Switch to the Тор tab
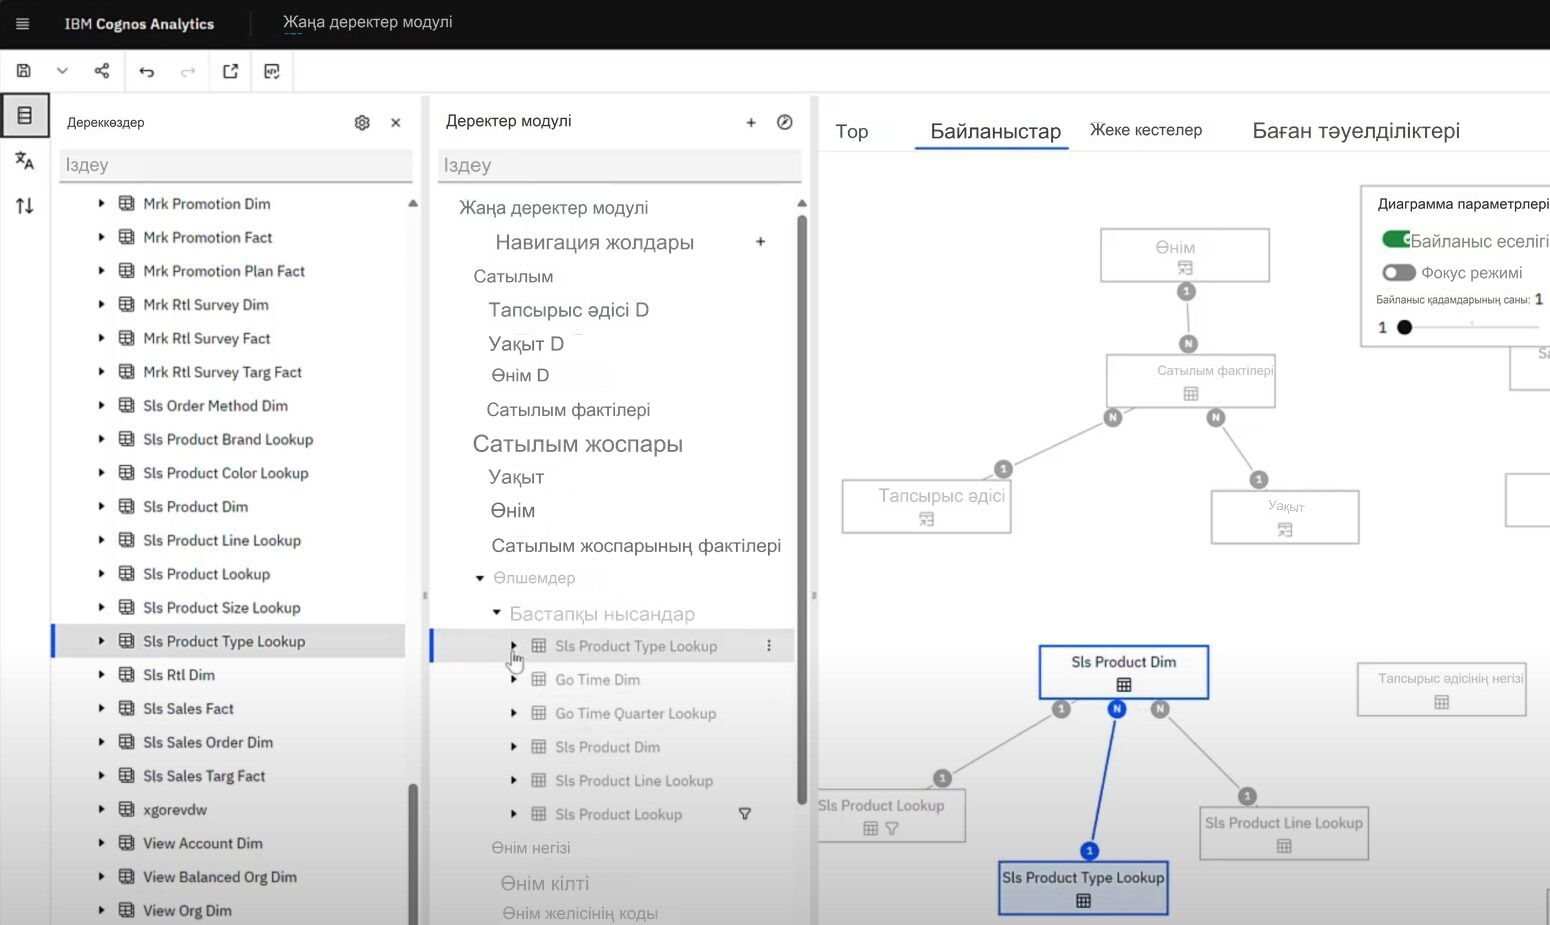Viewport: 1550px width, 925px height. coord(852,131)
